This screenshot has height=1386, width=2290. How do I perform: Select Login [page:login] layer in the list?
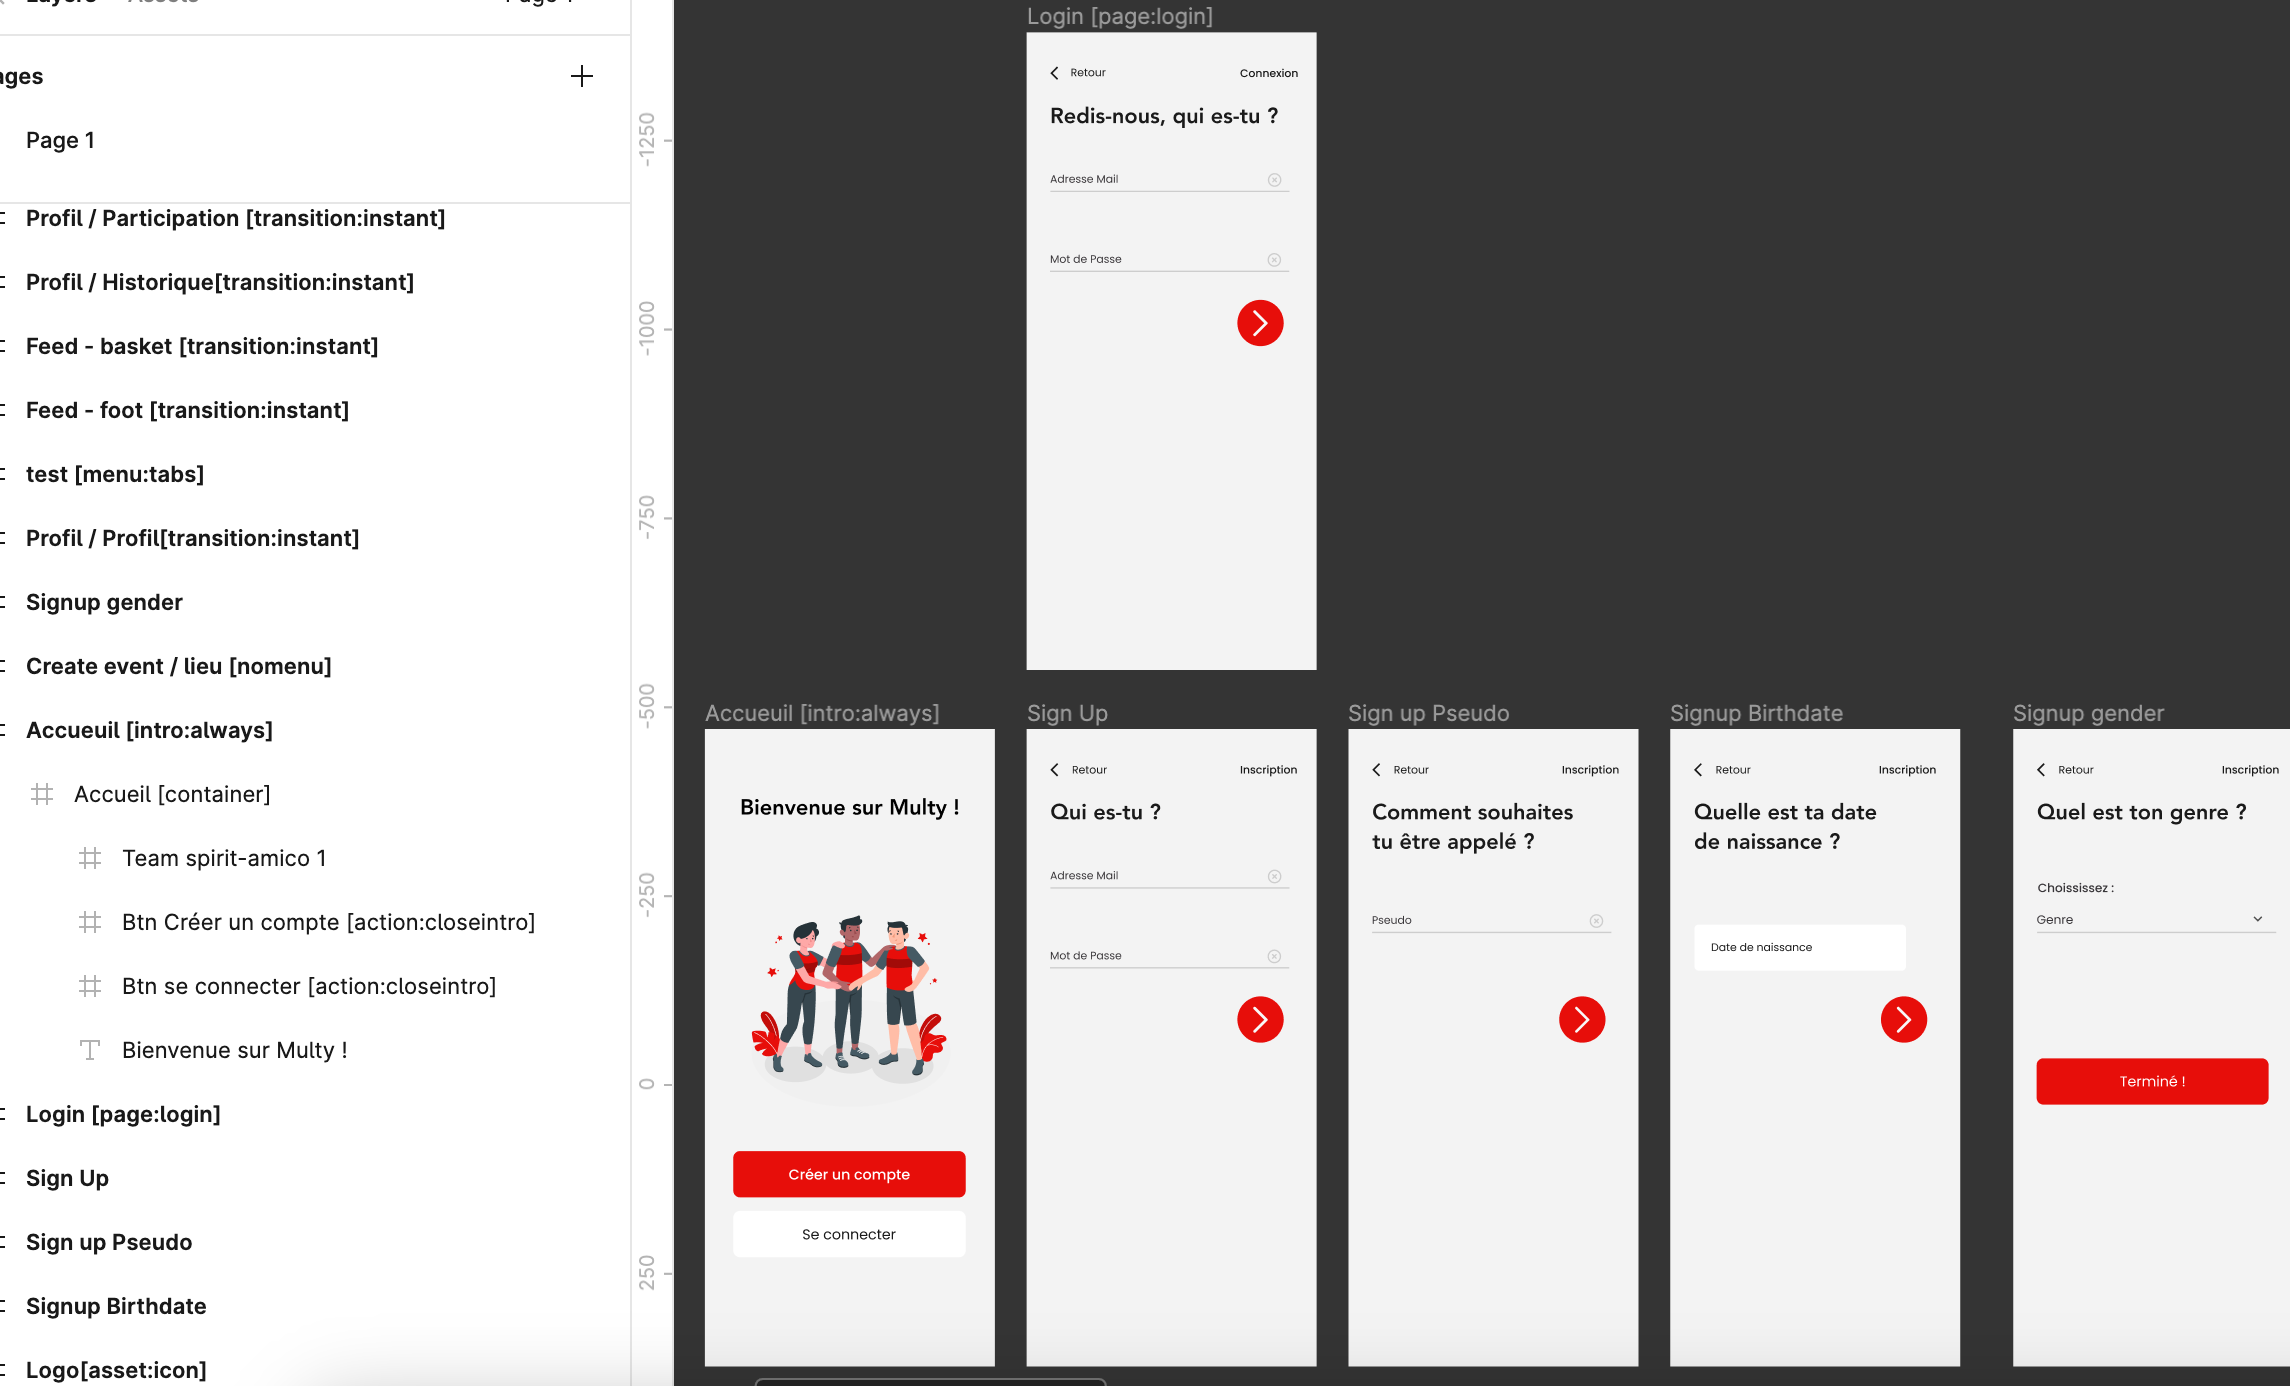(x=123, y=1114)
